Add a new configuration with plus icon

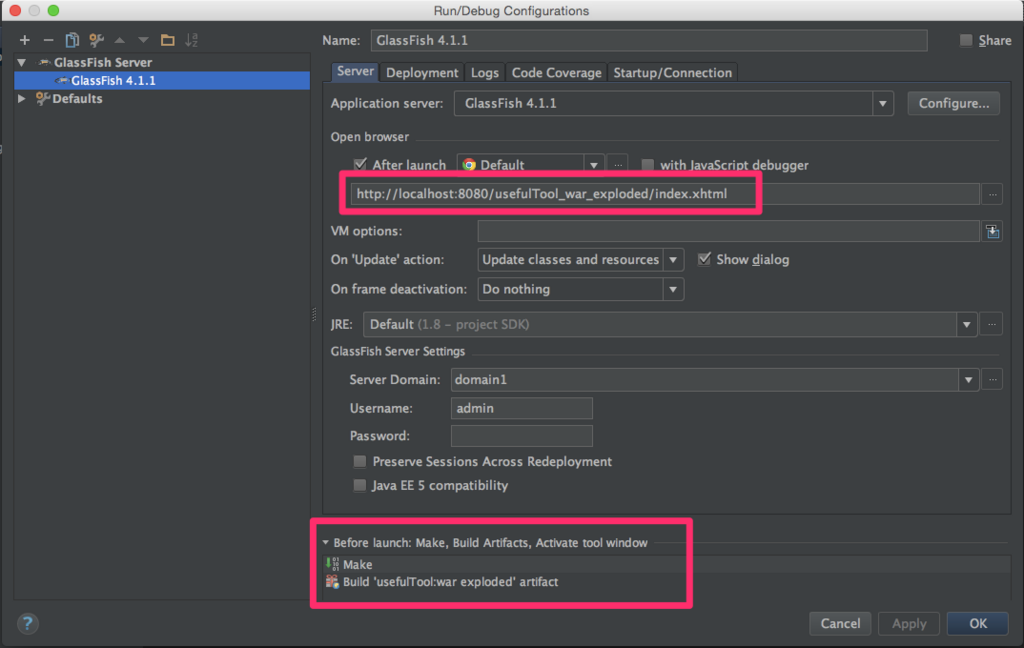click(x=25, y=40)
